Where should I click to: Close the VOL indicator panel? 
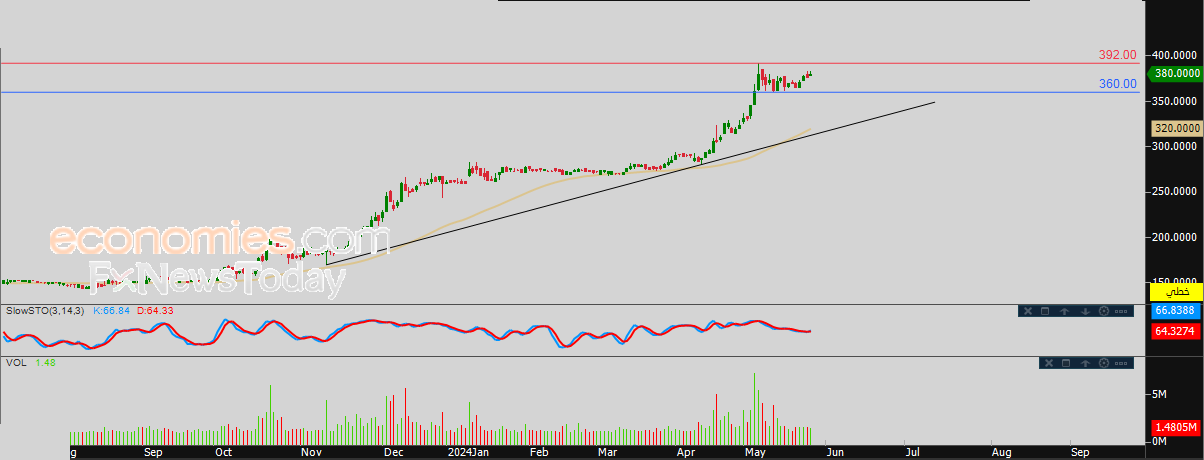tap(1049, 363)
